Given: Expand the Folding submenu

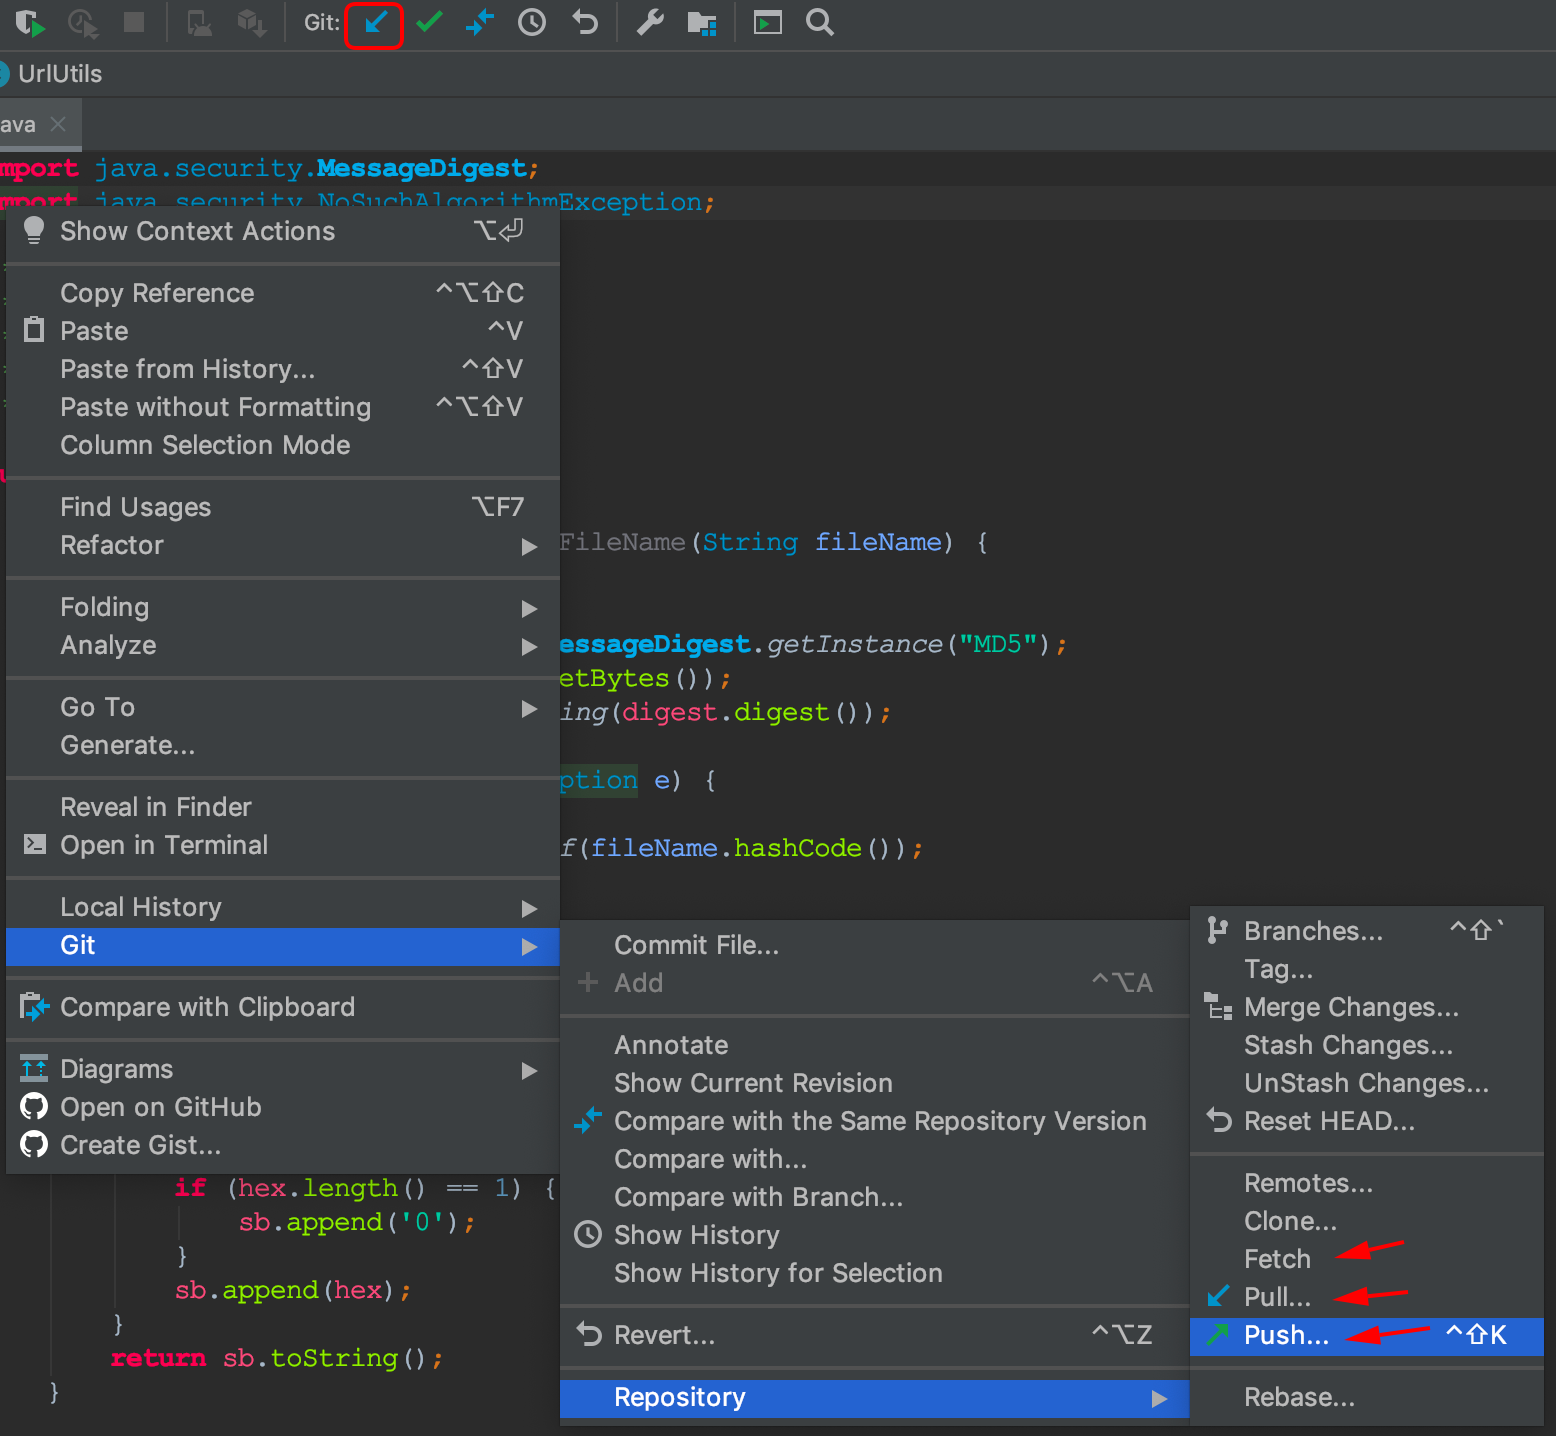Looking at the screenshot, I should [283, 607].
